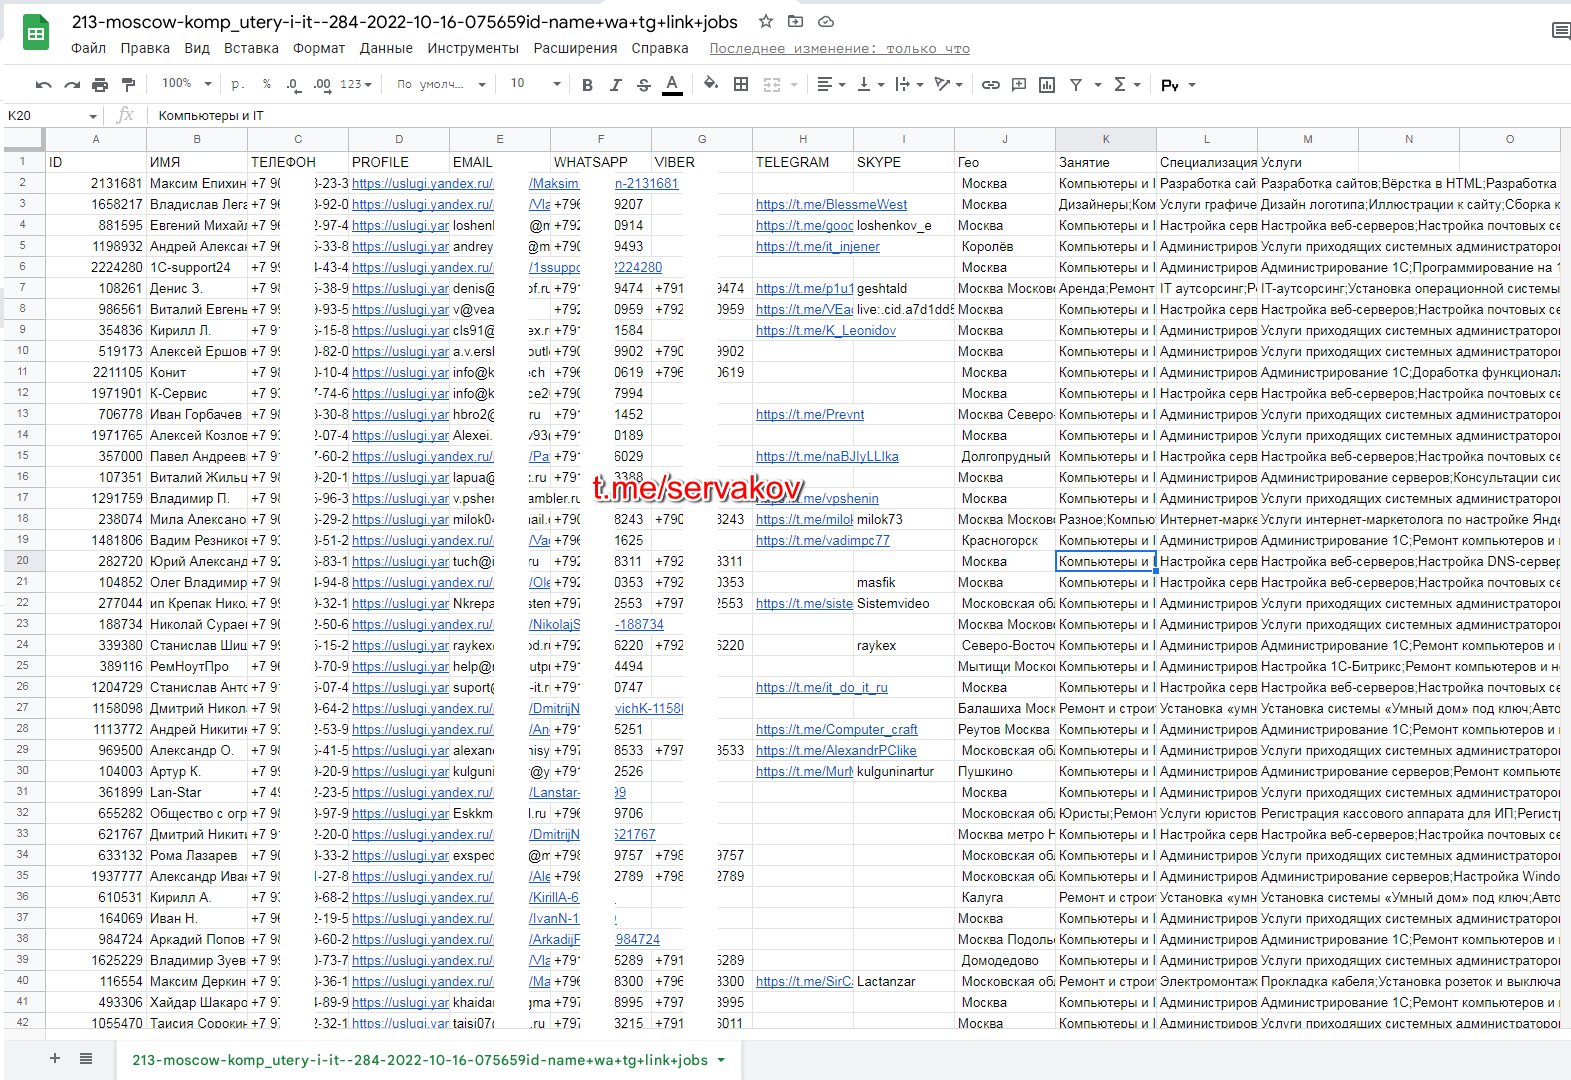The height and width of the screenshot is (1080, 1571).
Task: Check cloud save status icon
Action: pos(826,21)
